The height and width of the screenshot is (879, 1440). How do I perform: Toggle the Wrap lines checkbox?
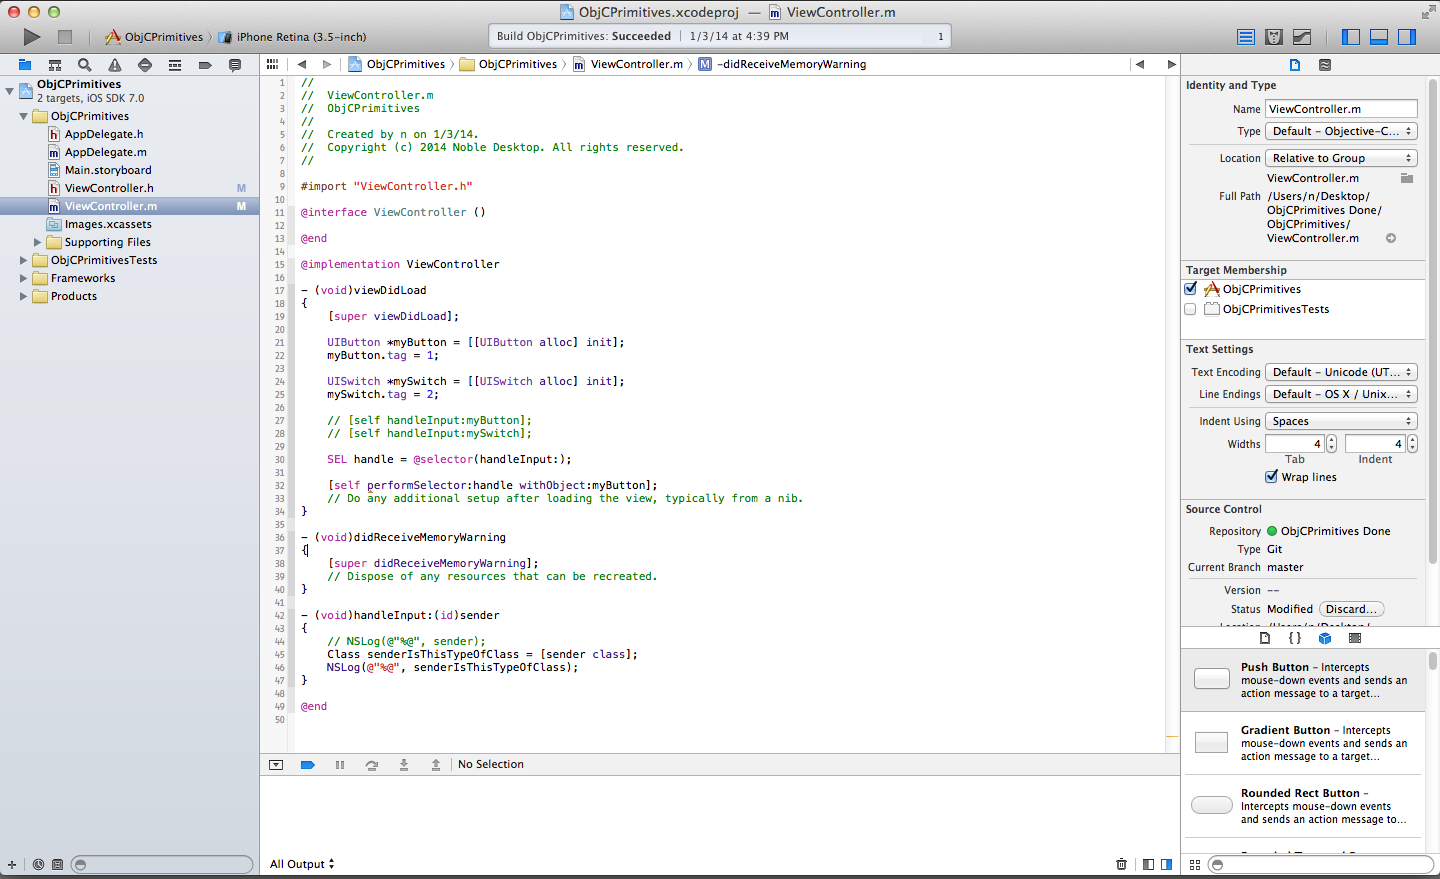click(1271, 477)
